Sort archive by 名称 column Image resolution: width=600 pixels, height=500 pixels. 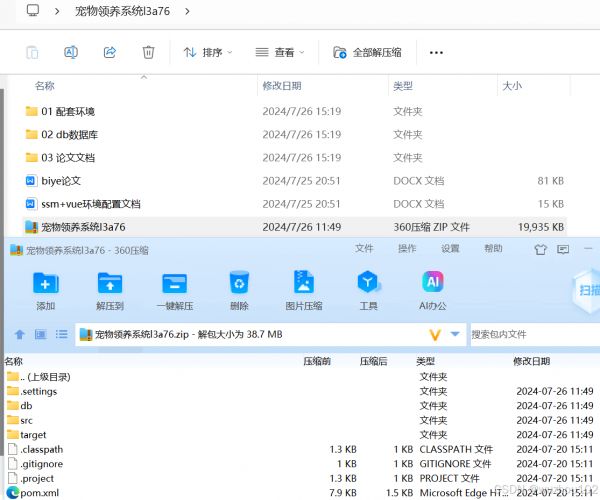[x=13, y=361]
